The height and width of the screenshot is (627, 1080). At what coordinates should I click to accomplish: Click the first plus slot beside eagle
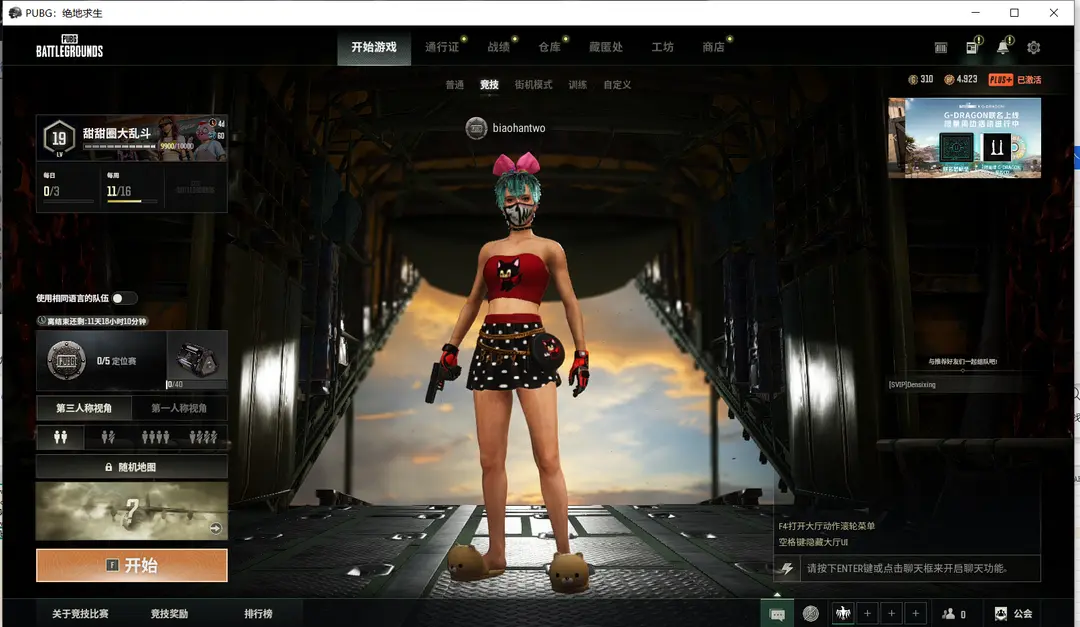click(867, 613)
